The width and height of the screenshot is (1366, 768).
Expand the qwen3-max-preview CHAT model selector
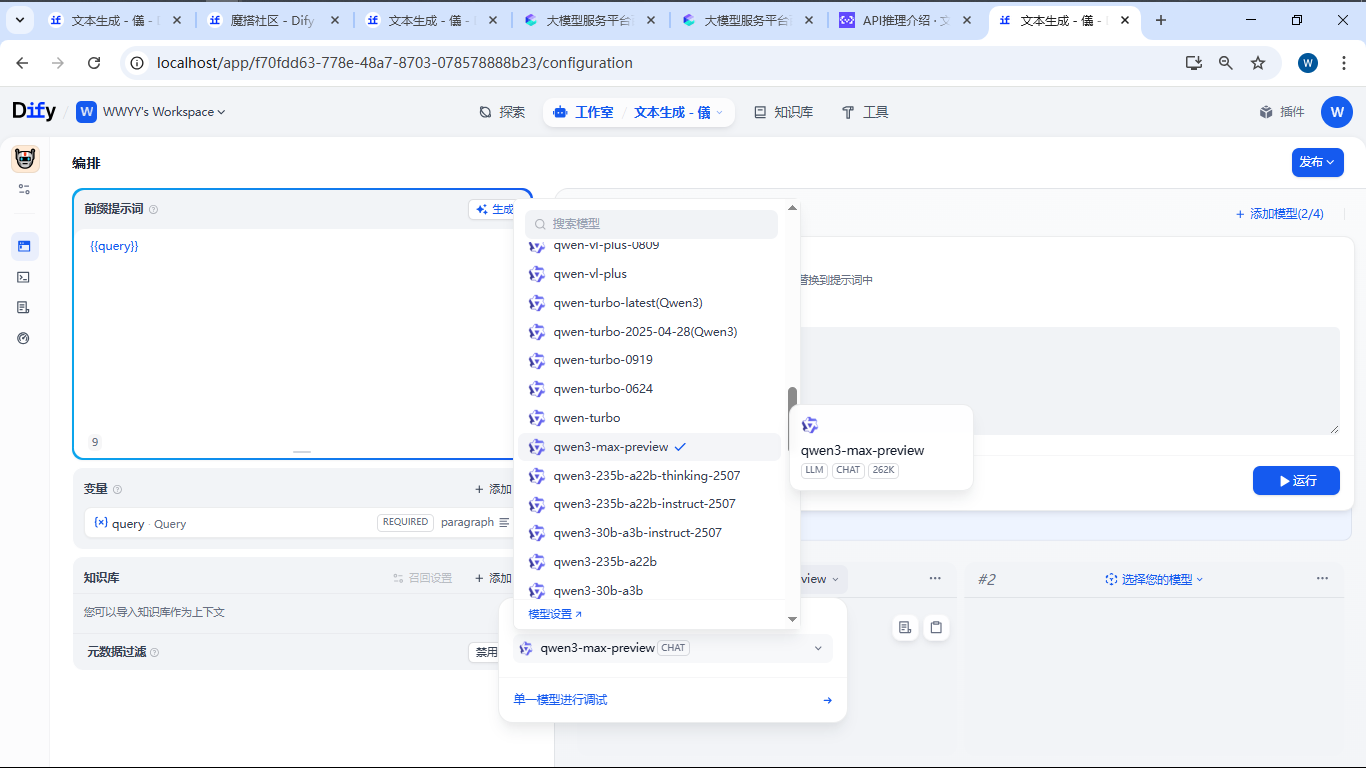click(x=673, y=648)
